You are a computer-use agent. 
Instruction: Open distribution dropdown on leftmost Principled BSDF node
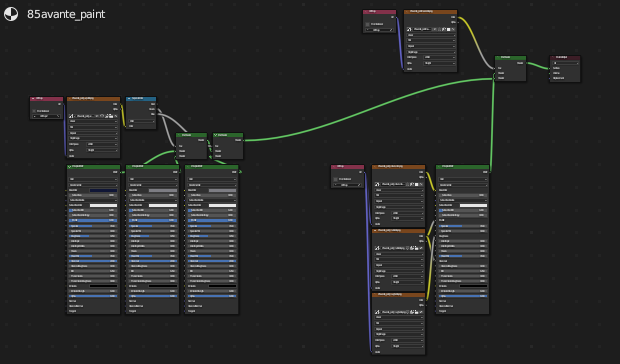93,179
